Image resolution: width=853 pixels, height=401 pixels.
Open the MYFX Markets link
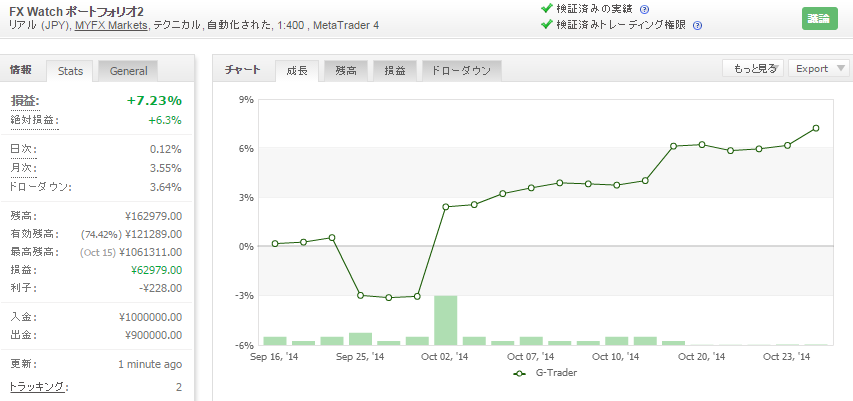111,25
